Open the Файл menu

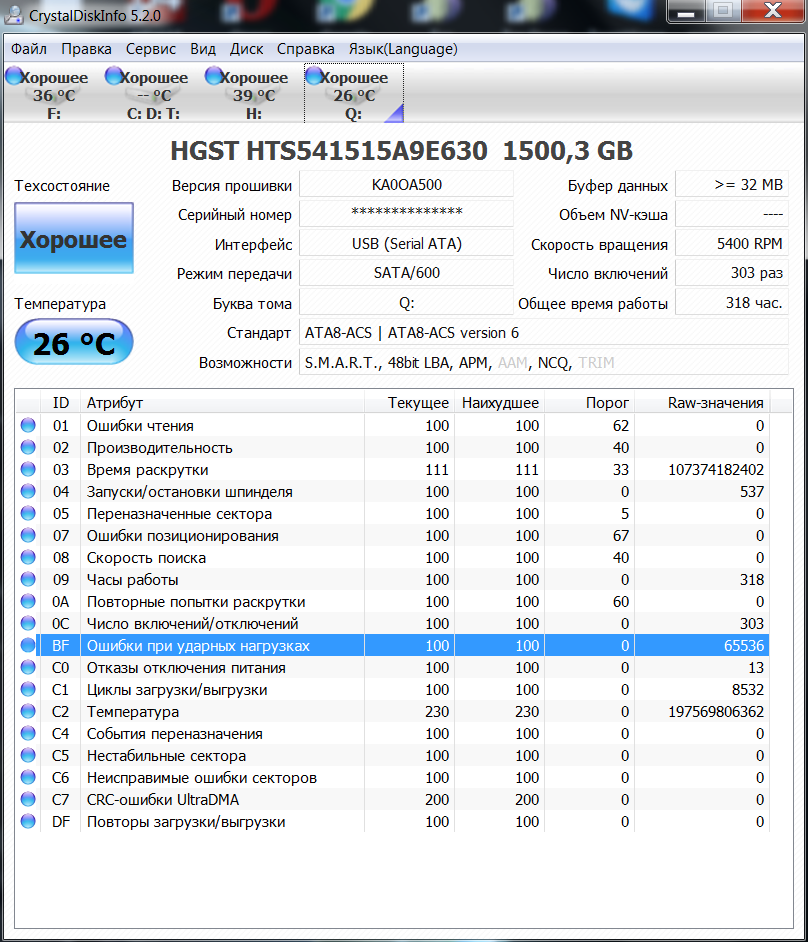[x=29, y=49]
